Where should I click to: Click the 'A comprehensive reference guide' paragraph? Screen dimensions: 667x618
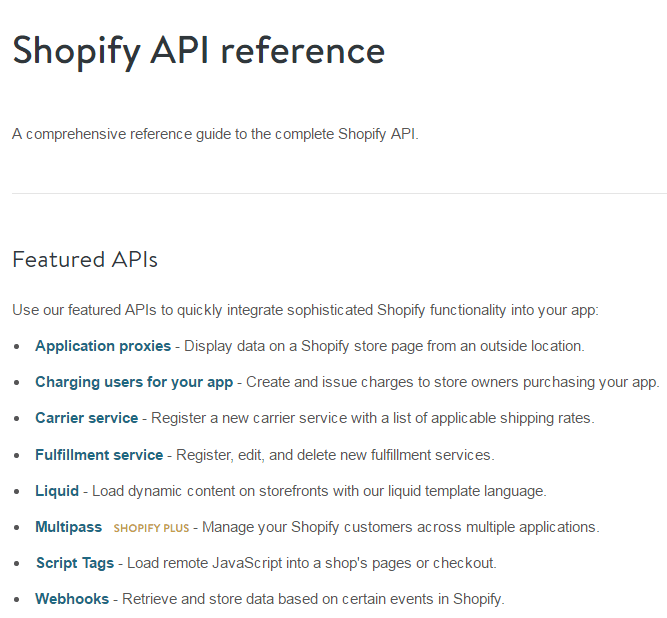215,134
